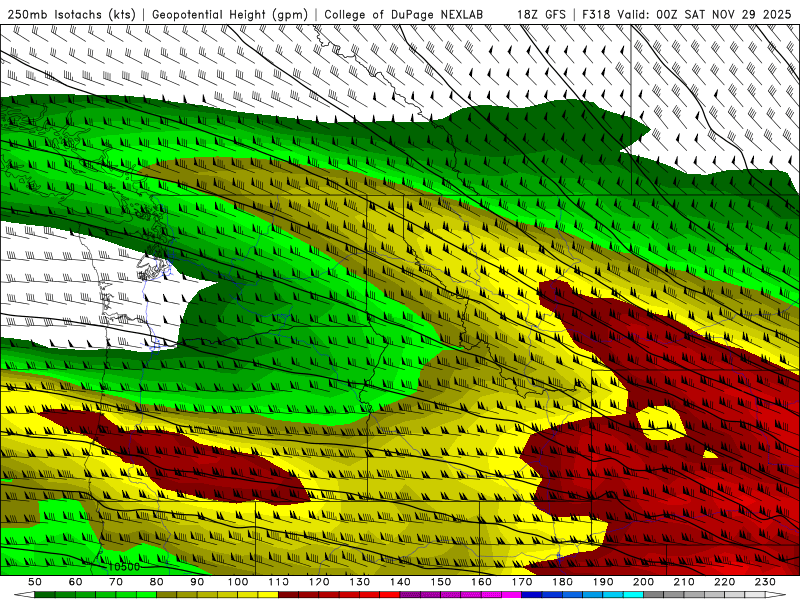The image size is (800, 600).
Task: Select the darkest green swatch starting at 50
Action: pyautogui.click(x=44, y=595)
